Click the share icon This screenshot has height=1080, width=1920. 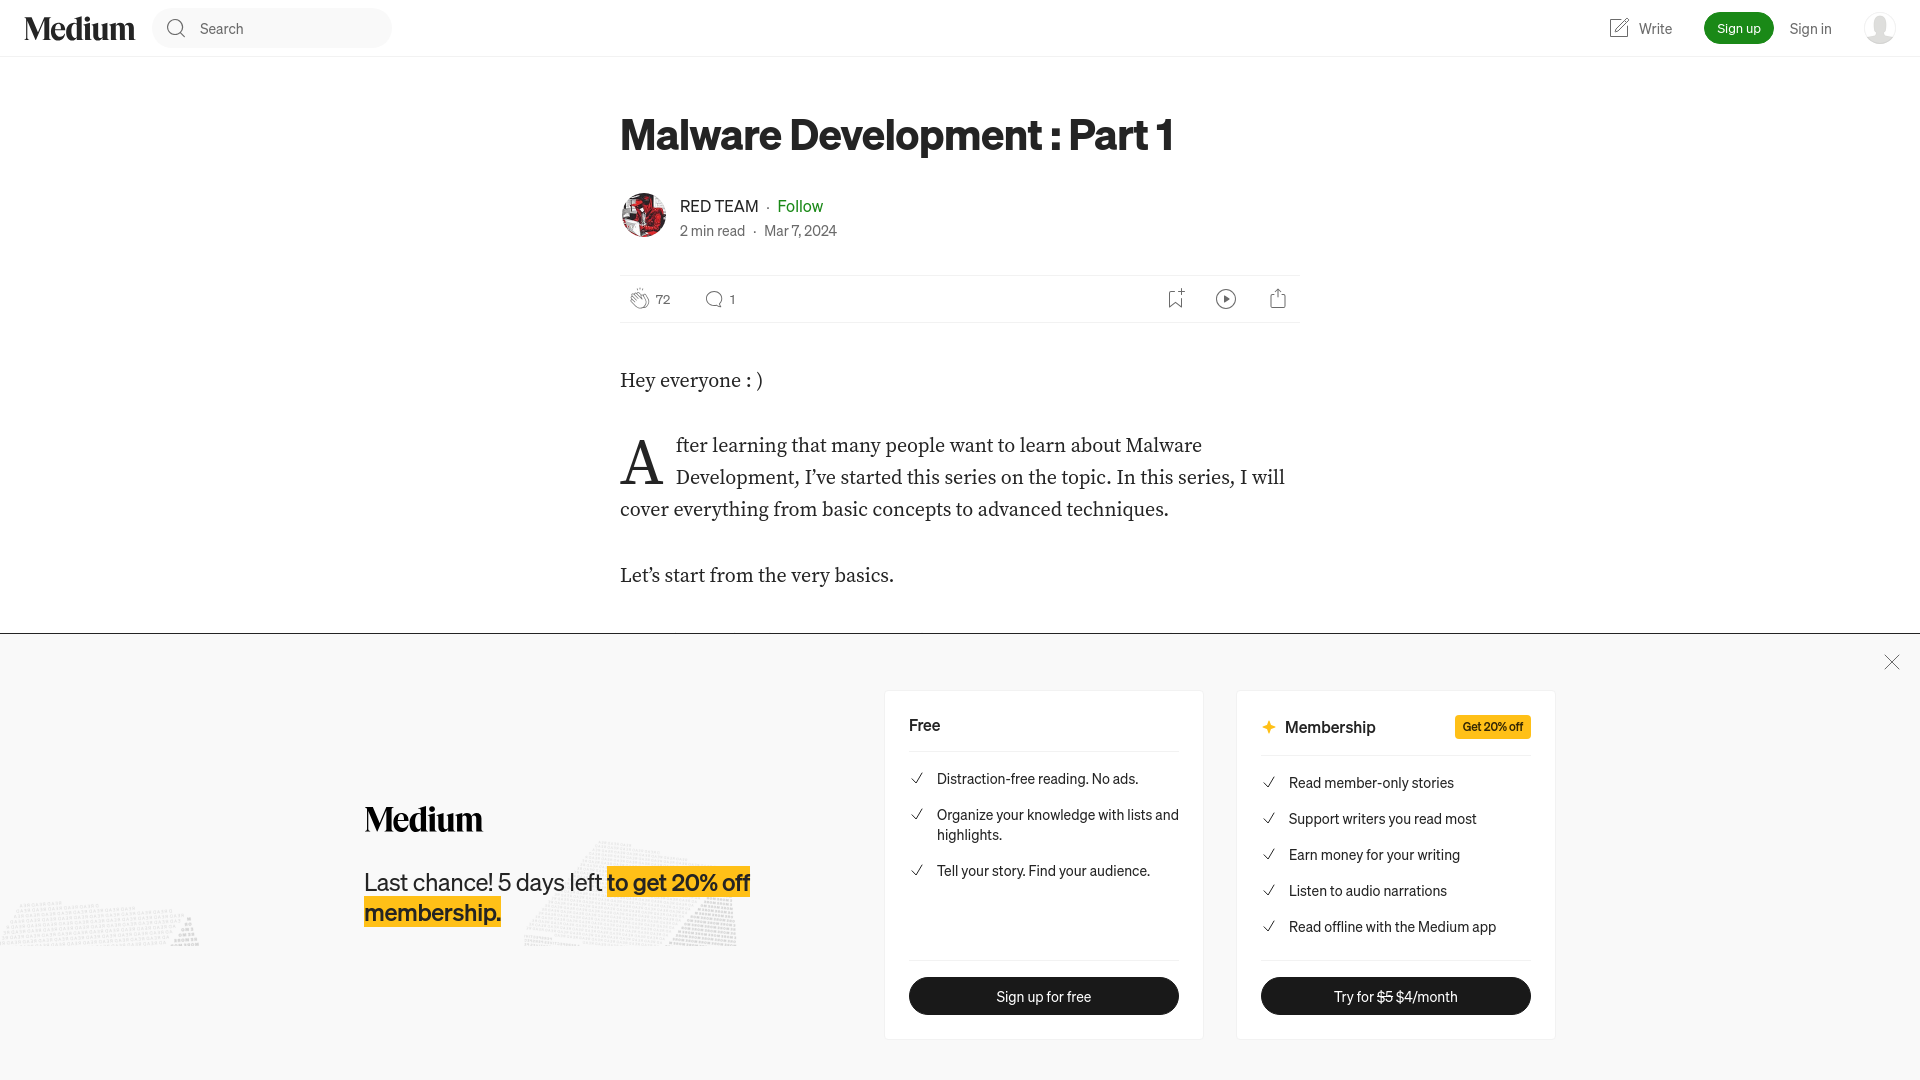1278,298
